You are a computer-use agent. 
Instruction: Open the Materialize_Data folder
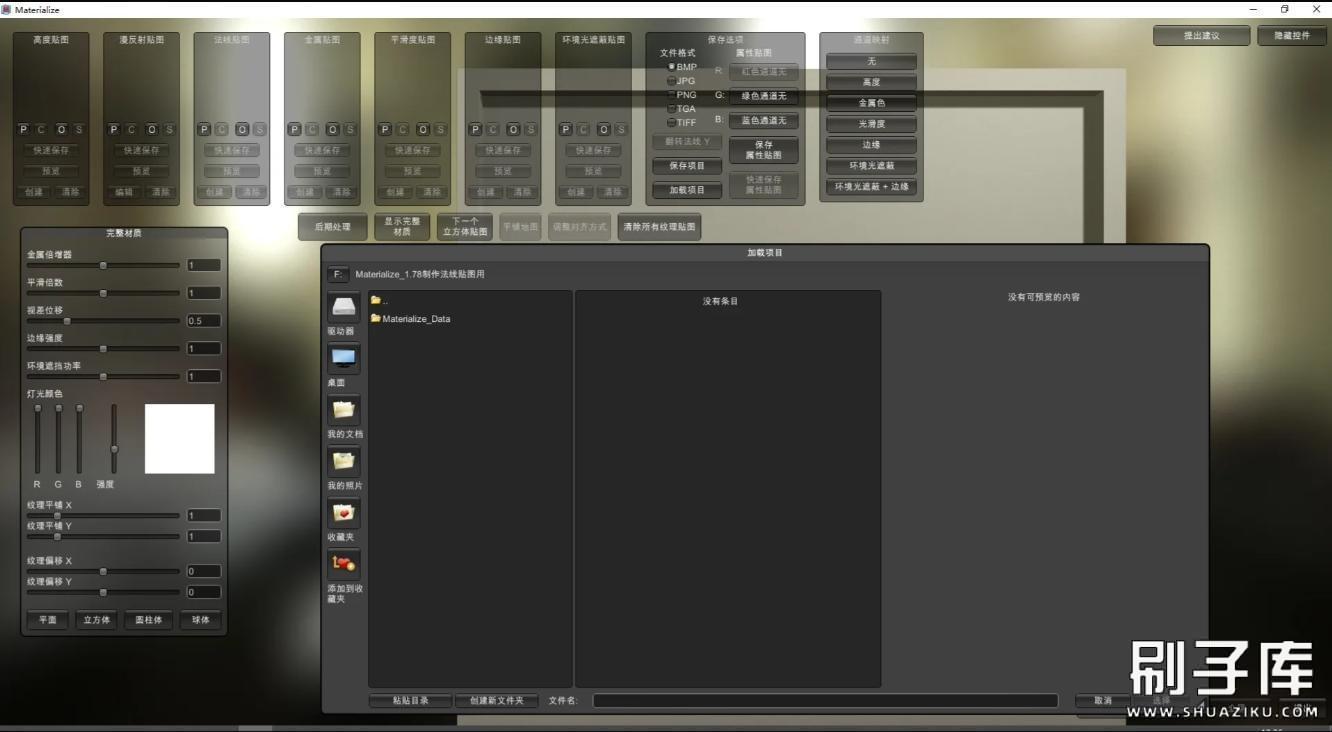pos(415,319)
